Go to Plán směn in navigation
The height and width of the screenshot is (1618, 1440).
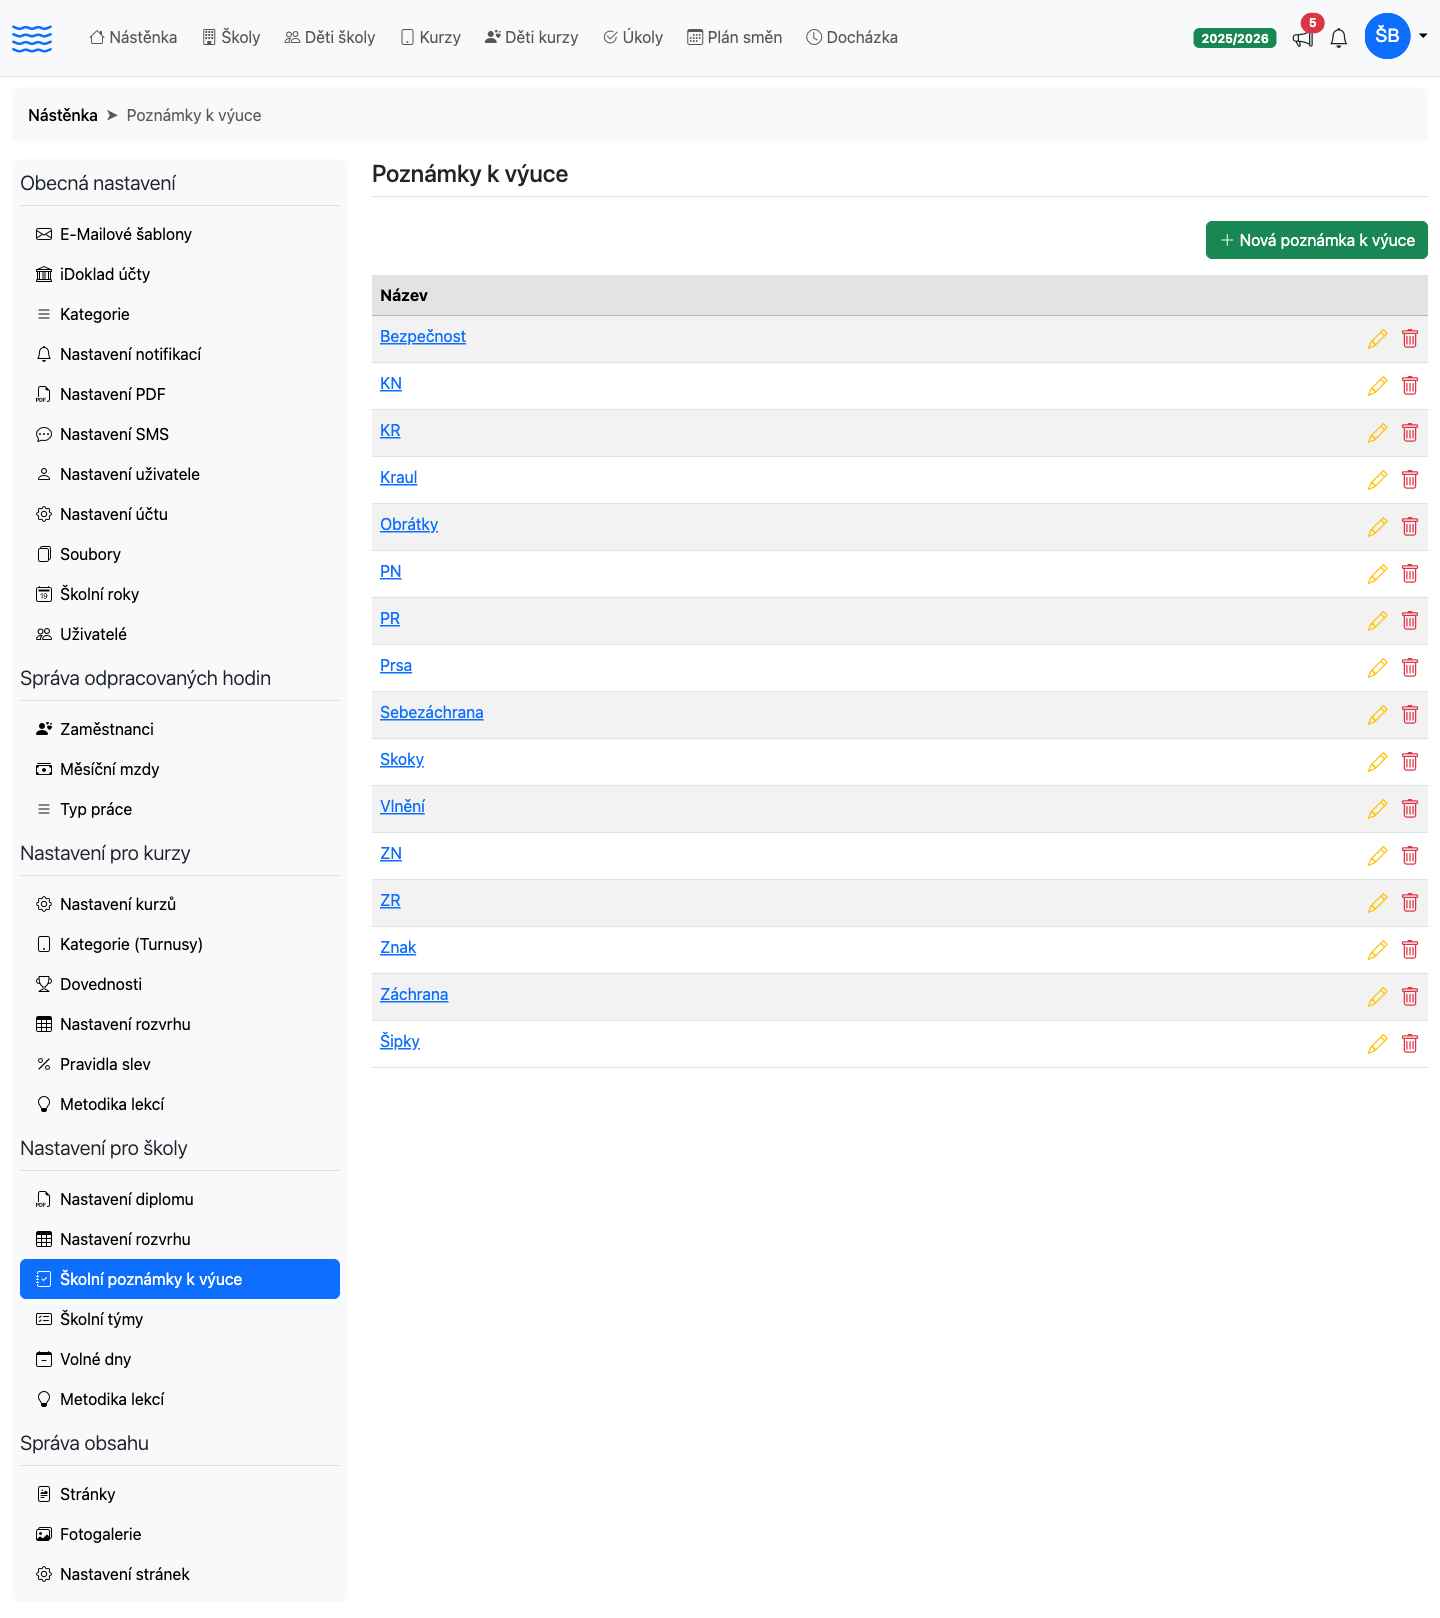(734, 37)
